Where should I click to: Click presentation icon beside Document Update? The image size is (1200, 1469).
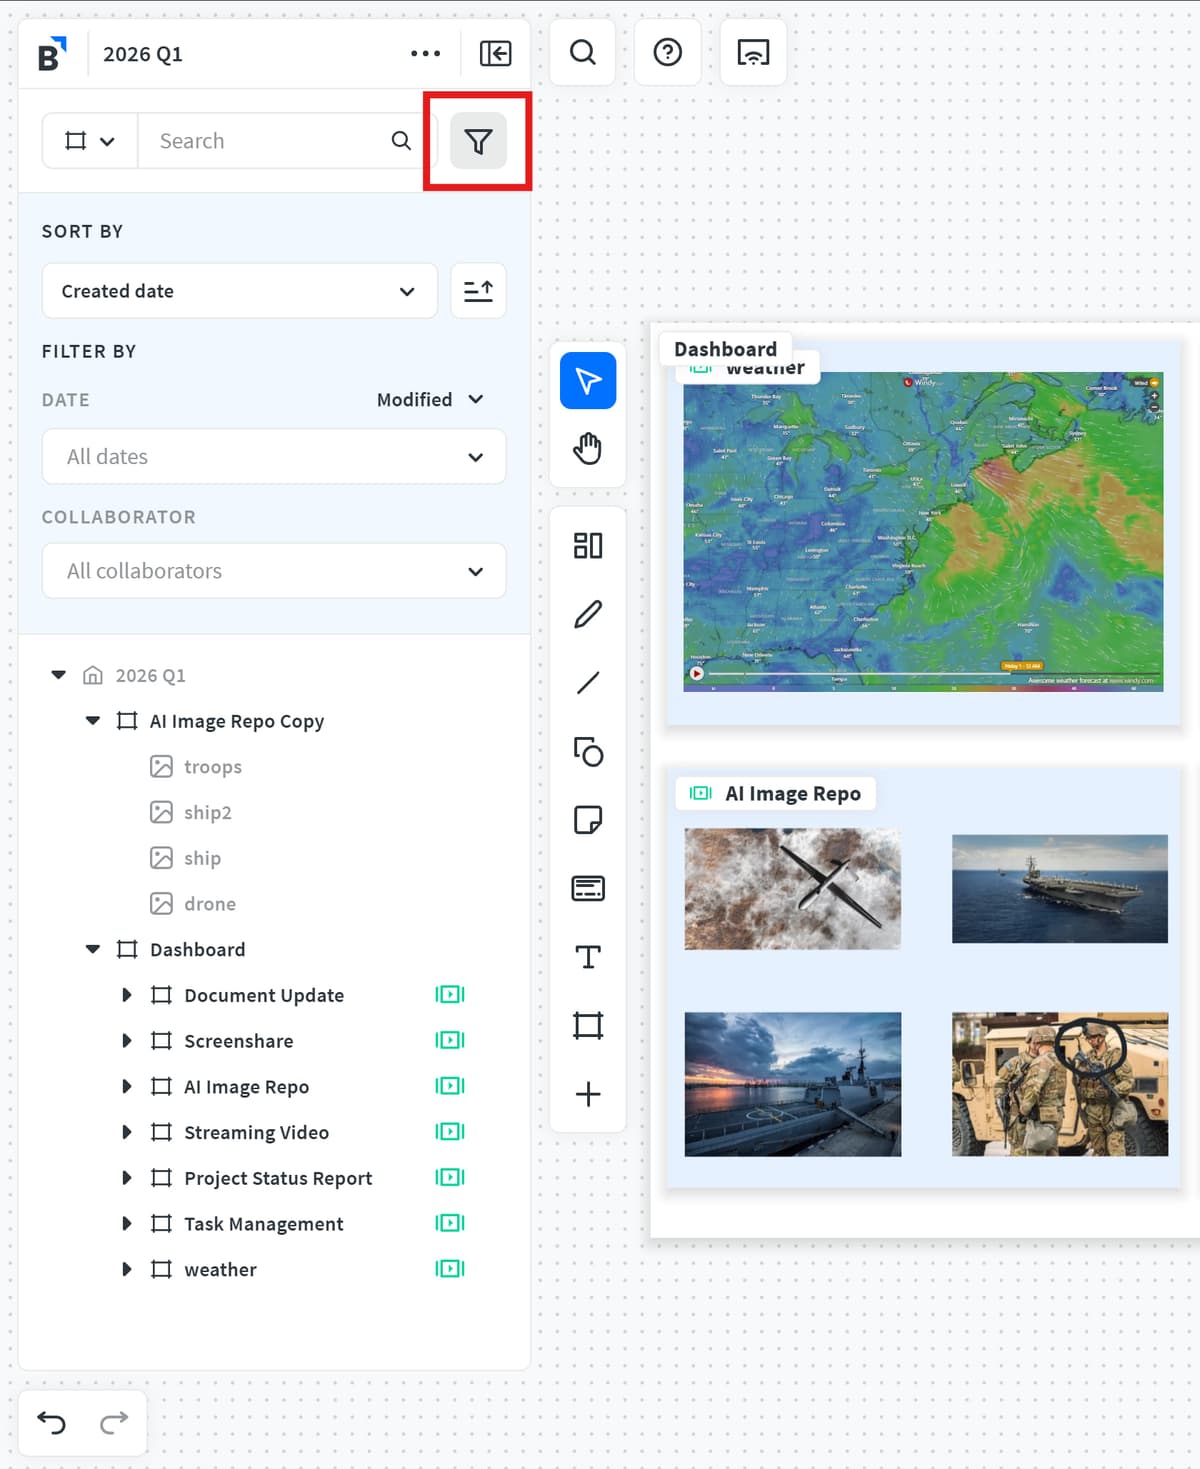tap(450, 995)
